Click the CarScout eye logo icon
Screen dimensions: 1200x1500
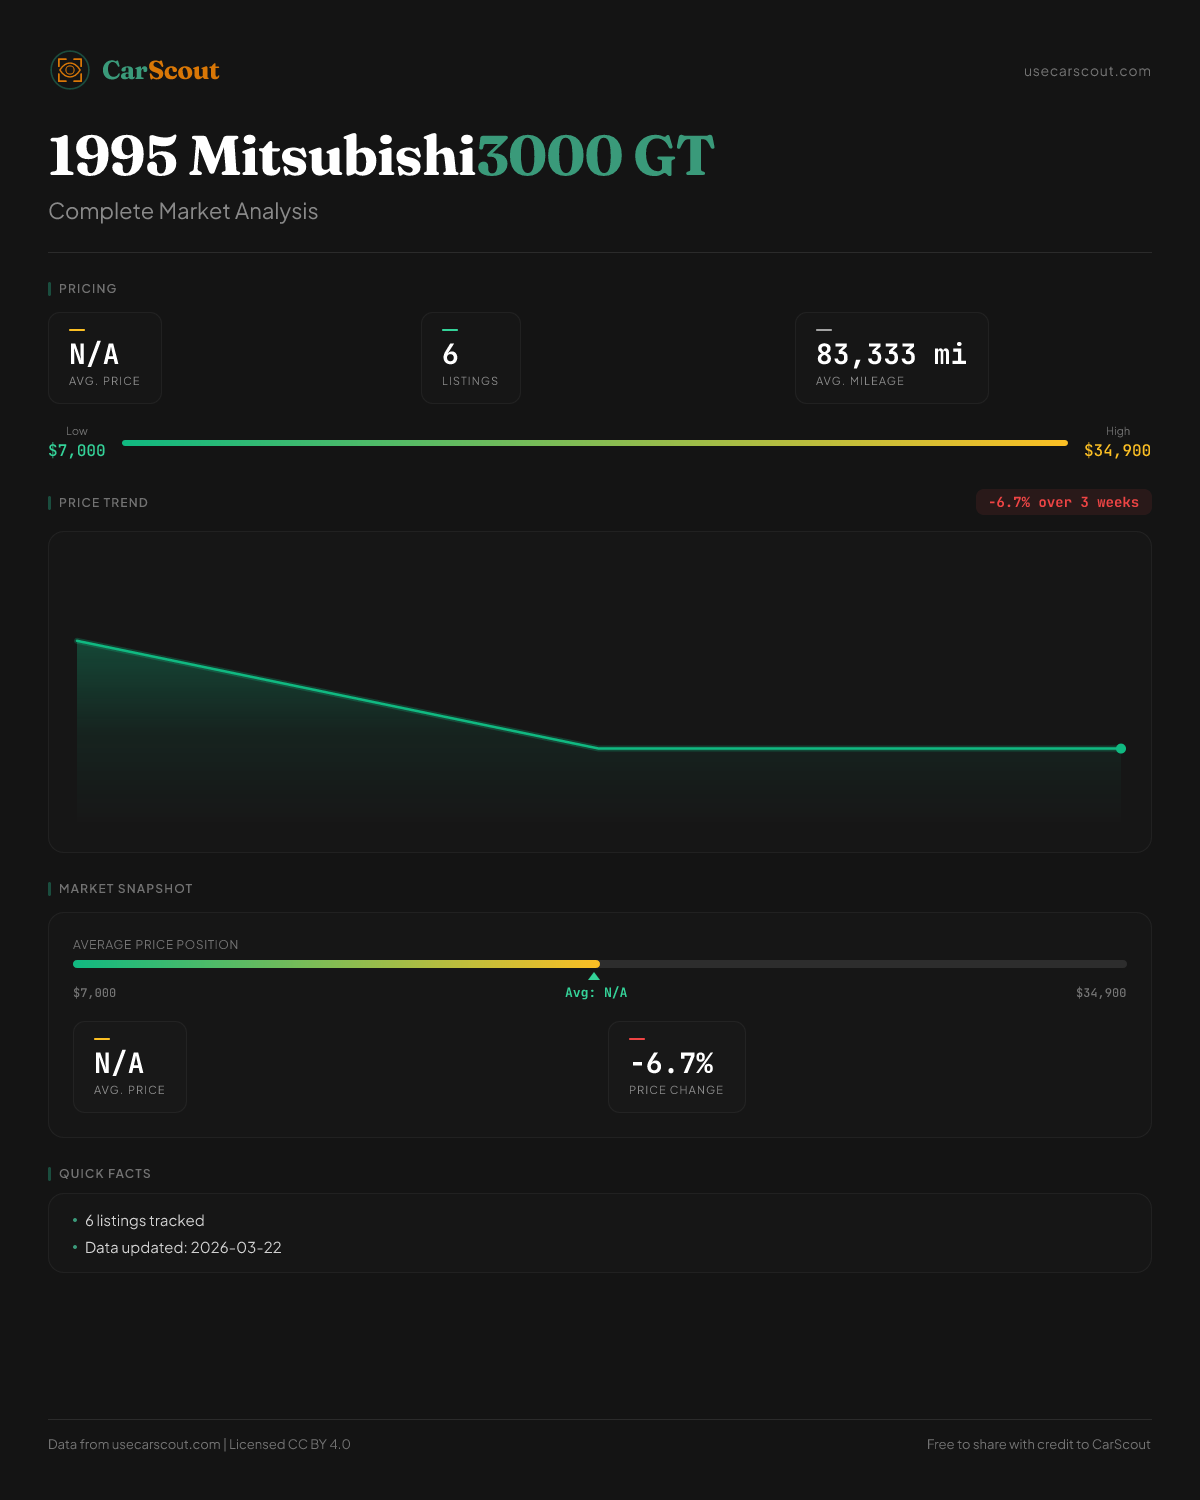pos(70,70)
